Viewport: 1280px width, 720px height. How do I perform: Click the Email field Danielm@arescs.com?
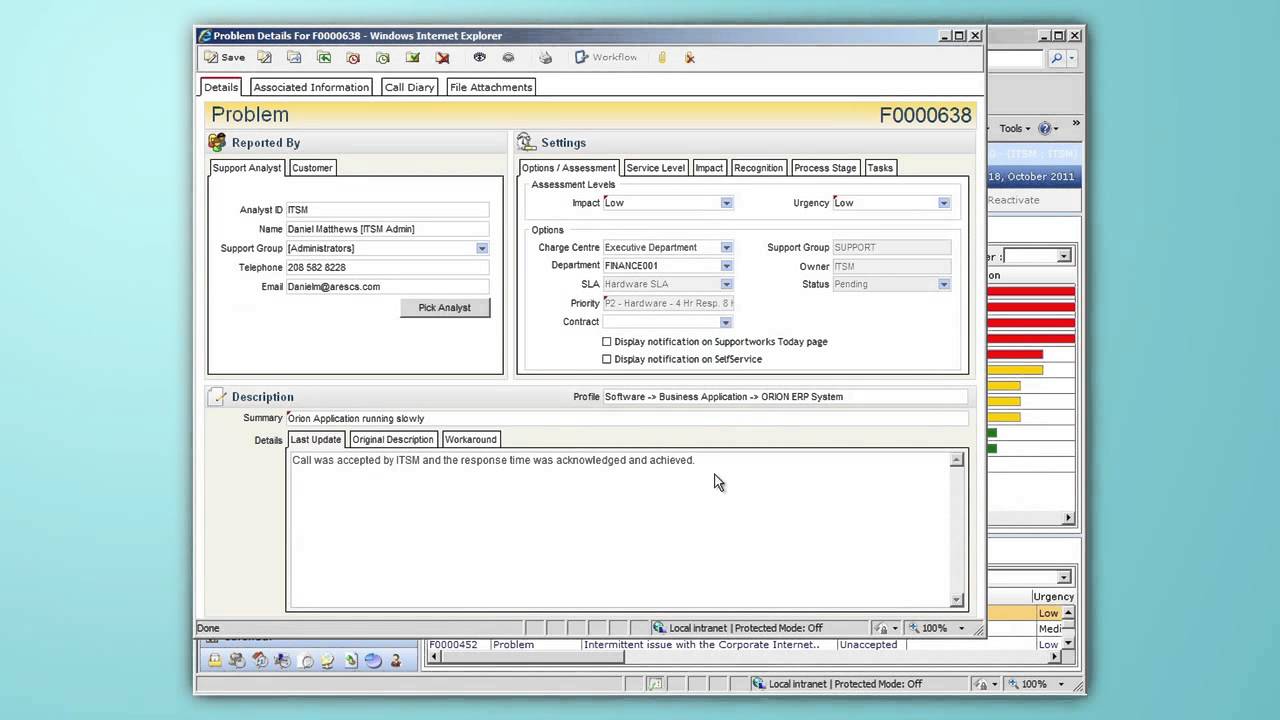pos(388,286)
